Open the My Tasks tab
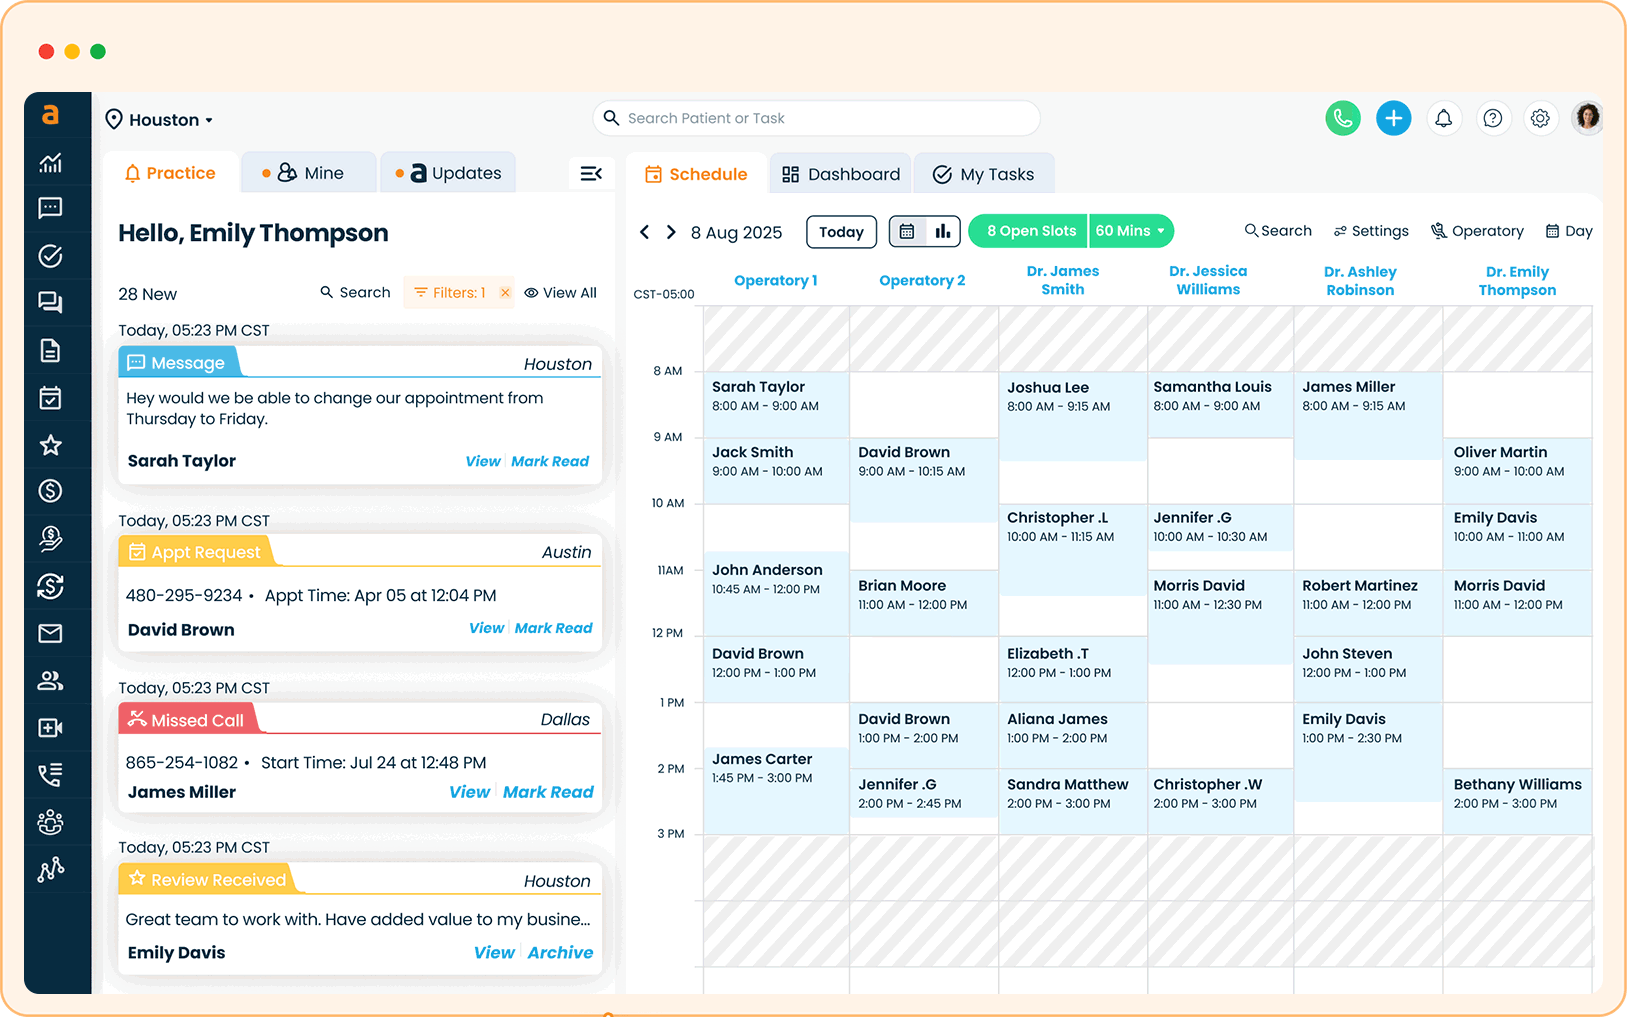Viewport: 1627px width, 1017px height. [x=984, y=174]
